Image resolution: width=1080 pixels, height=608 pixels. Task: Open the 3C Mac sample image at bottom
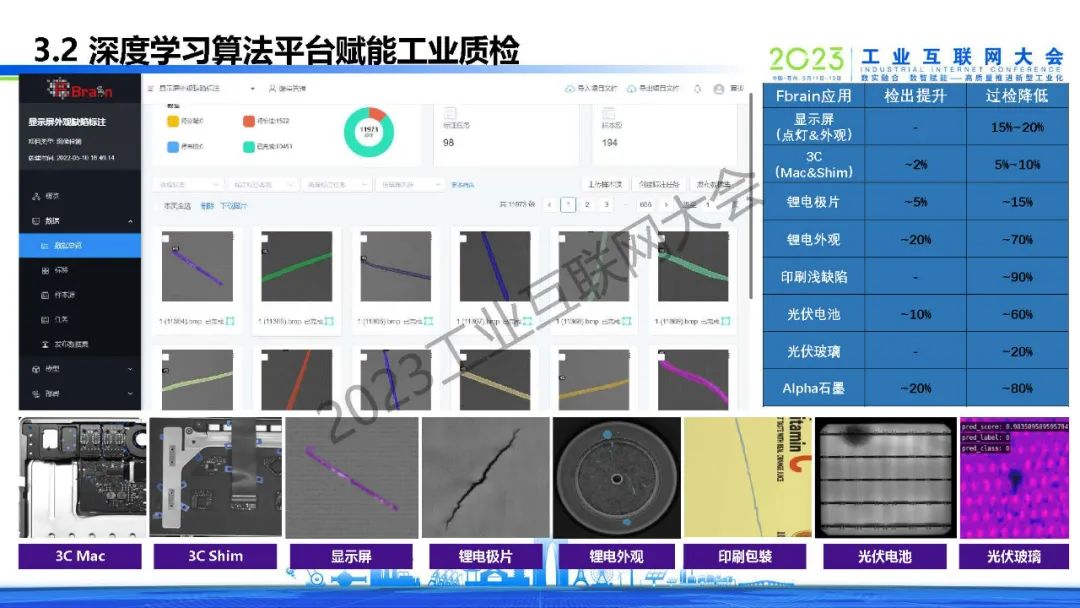pyautogui.click(x=81, y=478)
